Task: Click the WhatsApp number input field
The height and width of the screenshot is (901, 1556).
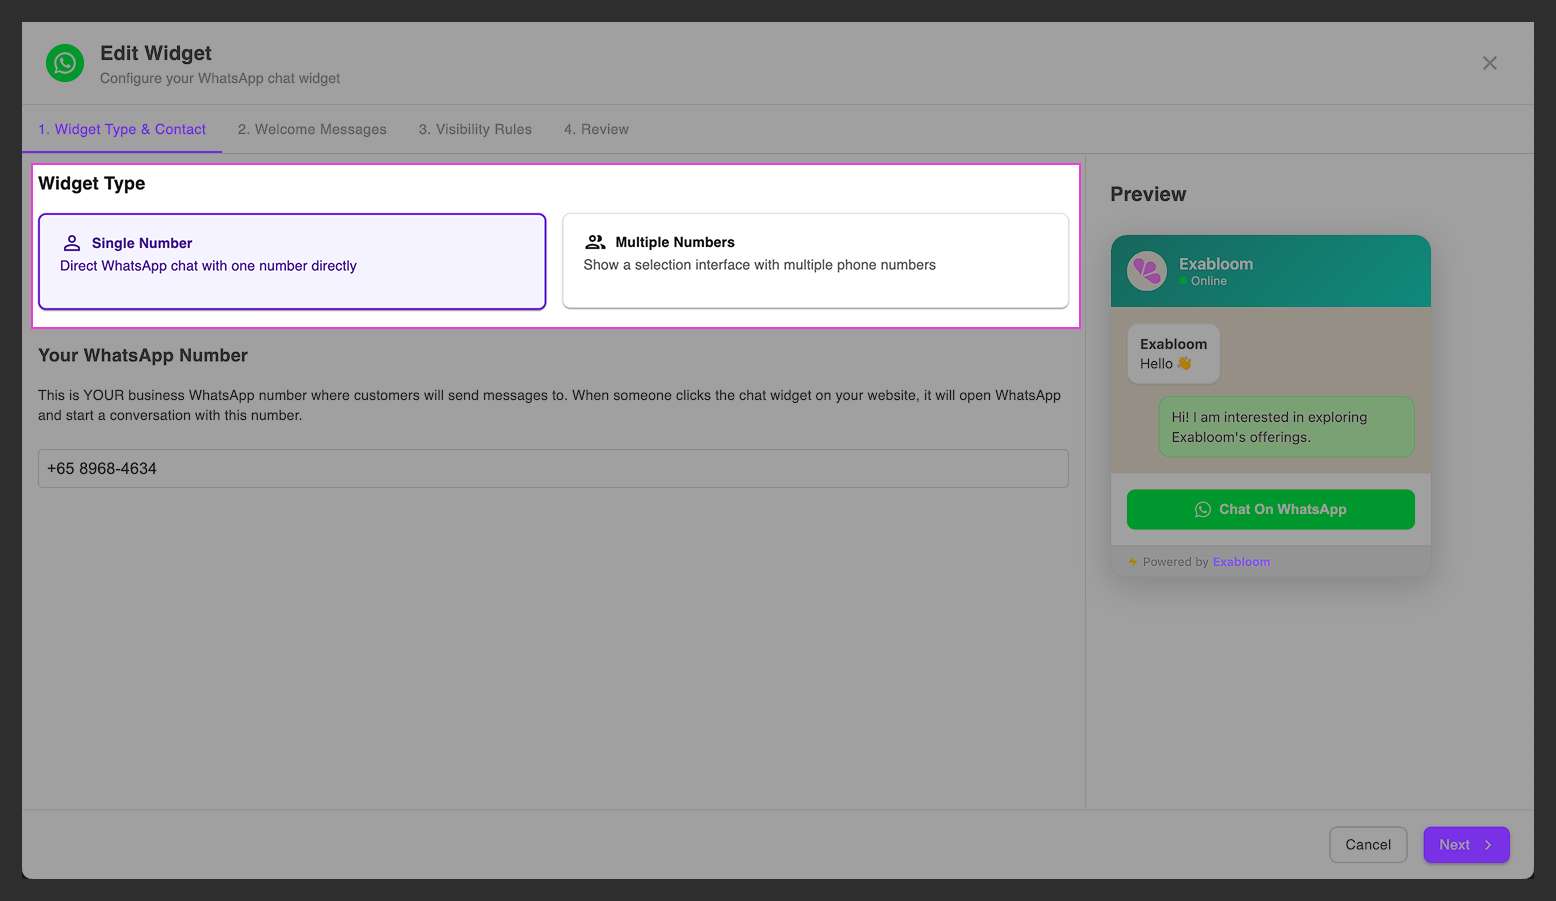Action: click(x=553, y=468)
